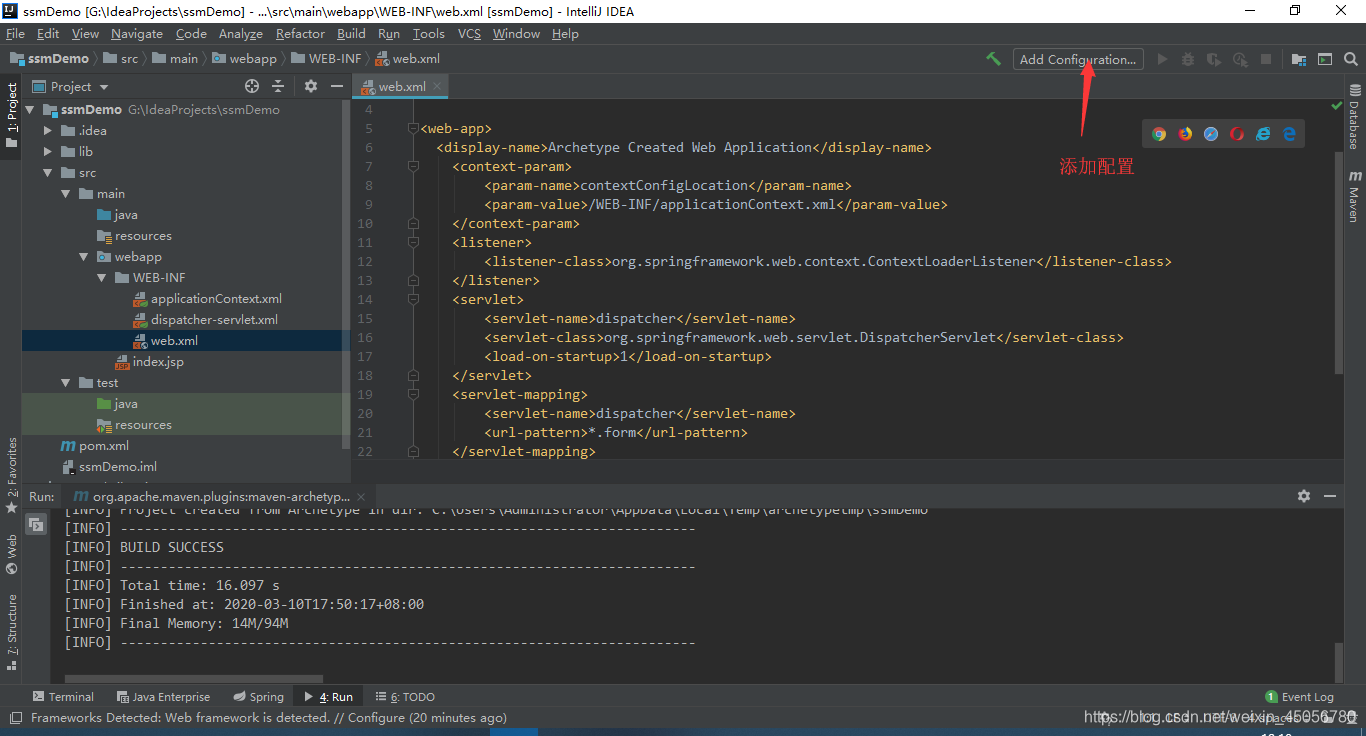This screenshot has width=1366, height=736.
Task: Toggle the Terminal tool window
Action: pyautogui.click(x=63, y=697)
